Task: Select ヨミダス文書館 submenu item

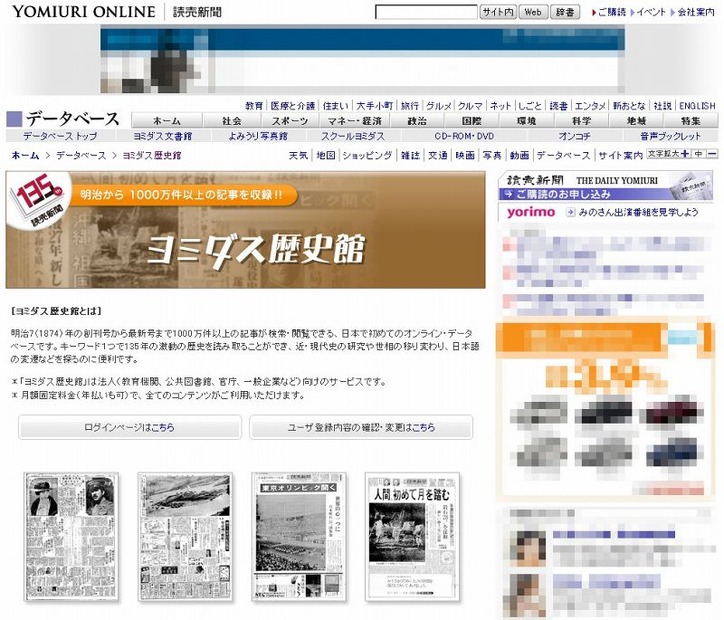Action: (163, 136)
